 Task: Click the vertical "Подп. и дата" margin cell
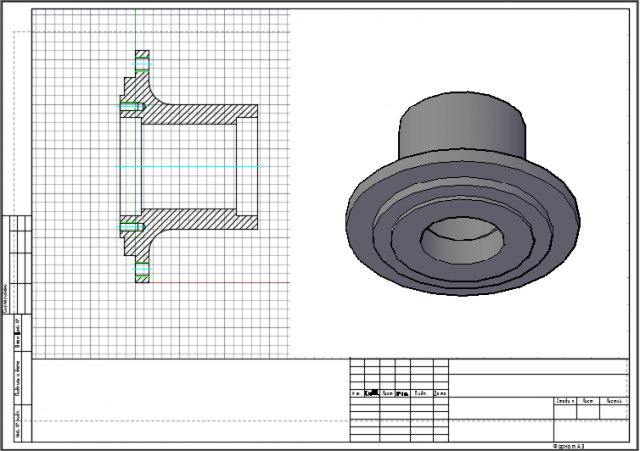pos(18,378)
